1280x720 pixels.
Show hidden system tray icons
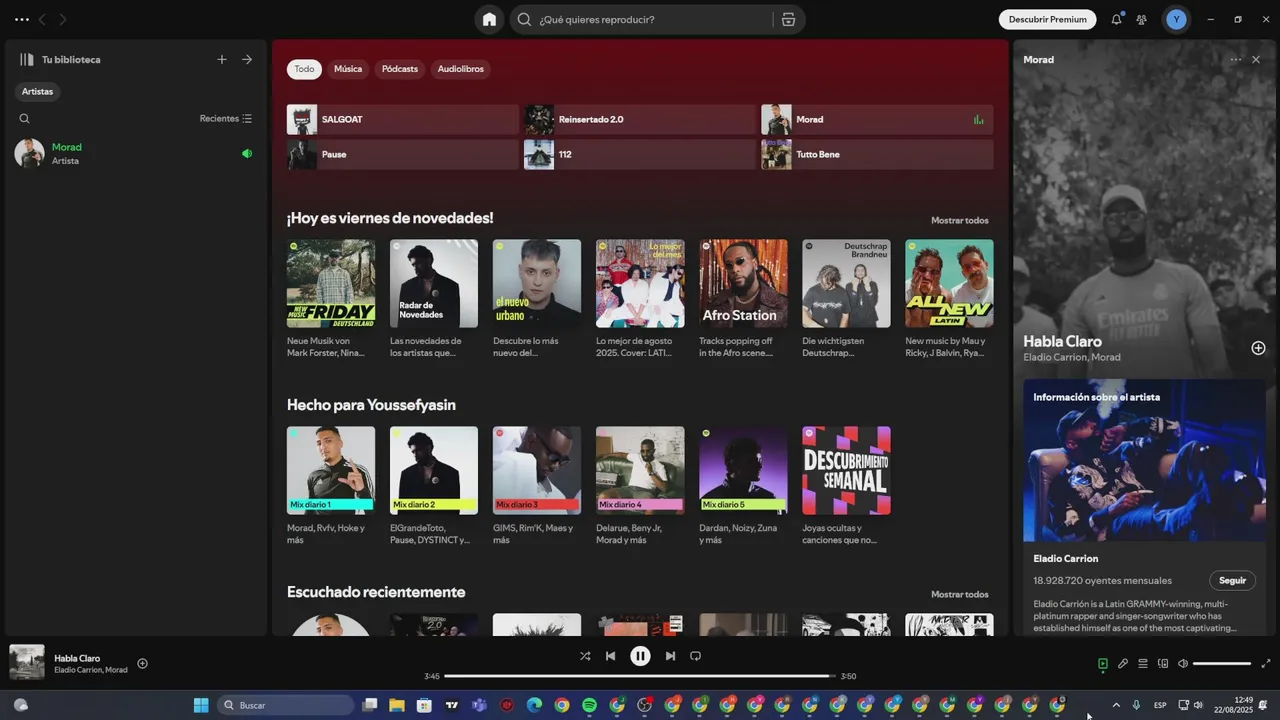[1116, 705]
